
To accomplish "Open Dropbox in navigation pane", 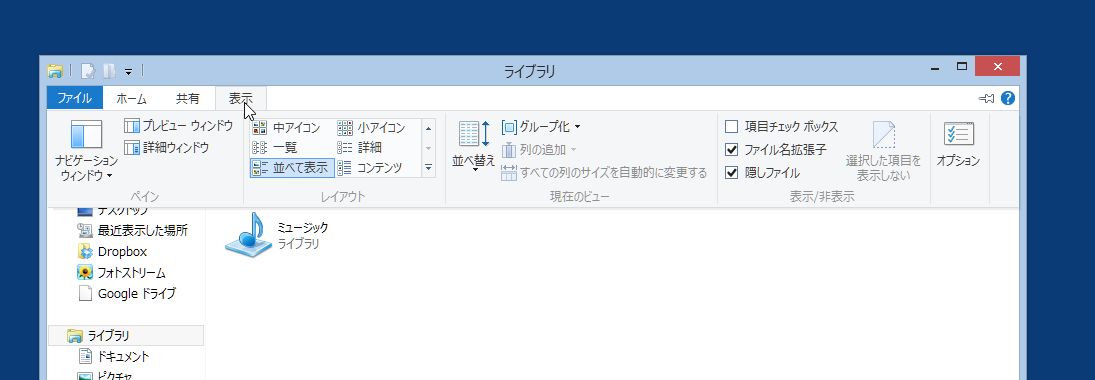I will (x=112, y=251).
